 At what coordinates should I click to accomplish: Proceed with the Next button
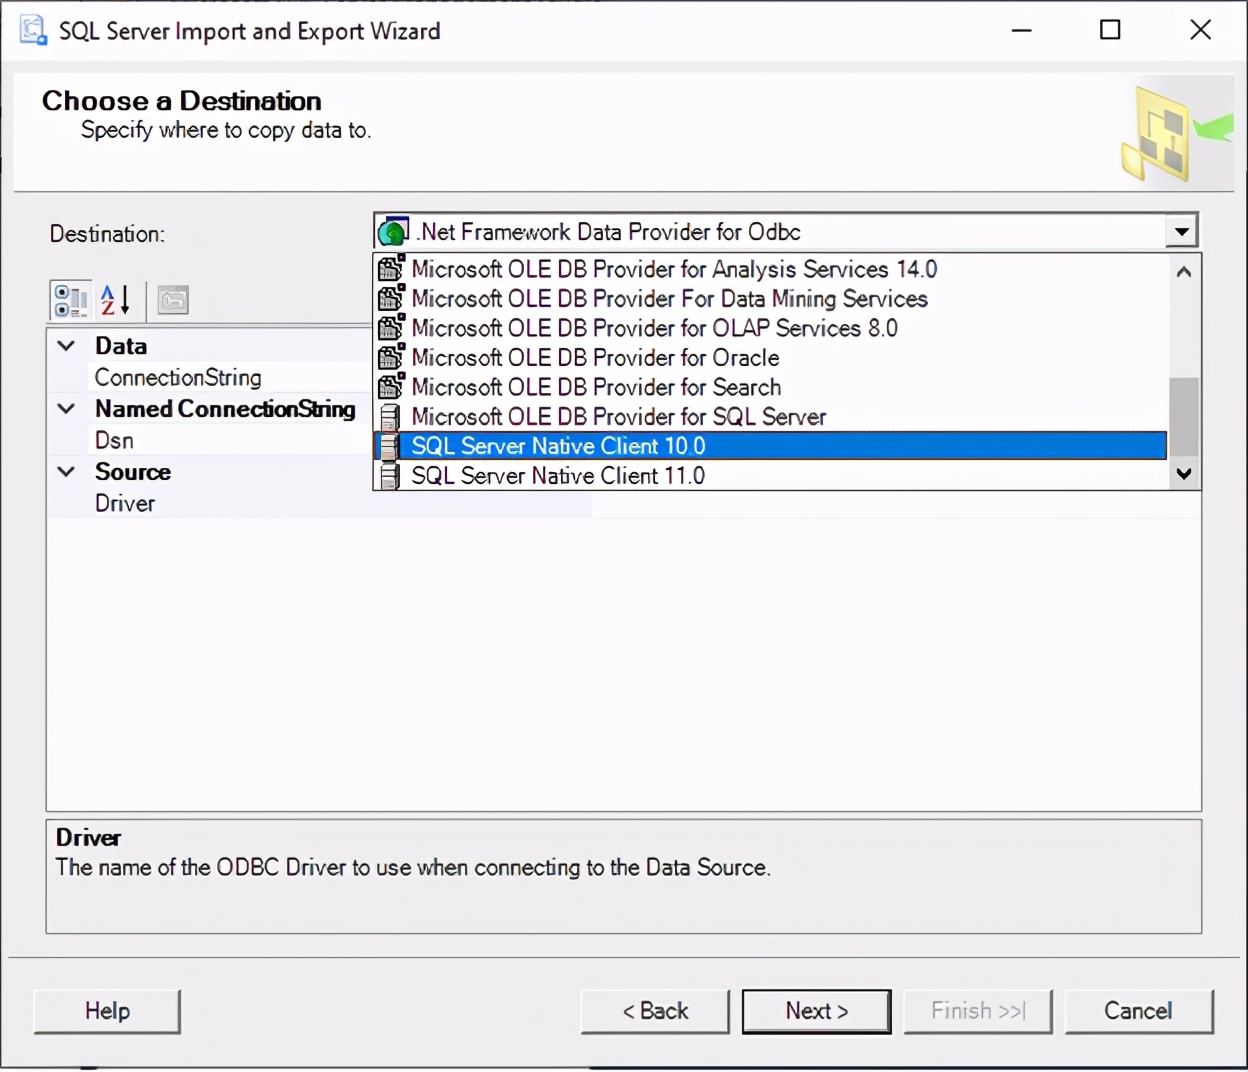816,1011
